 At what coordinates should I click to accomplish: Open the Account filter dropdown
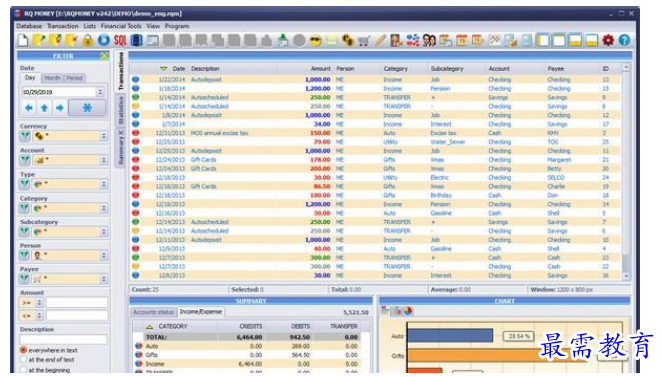pos(103,160)
